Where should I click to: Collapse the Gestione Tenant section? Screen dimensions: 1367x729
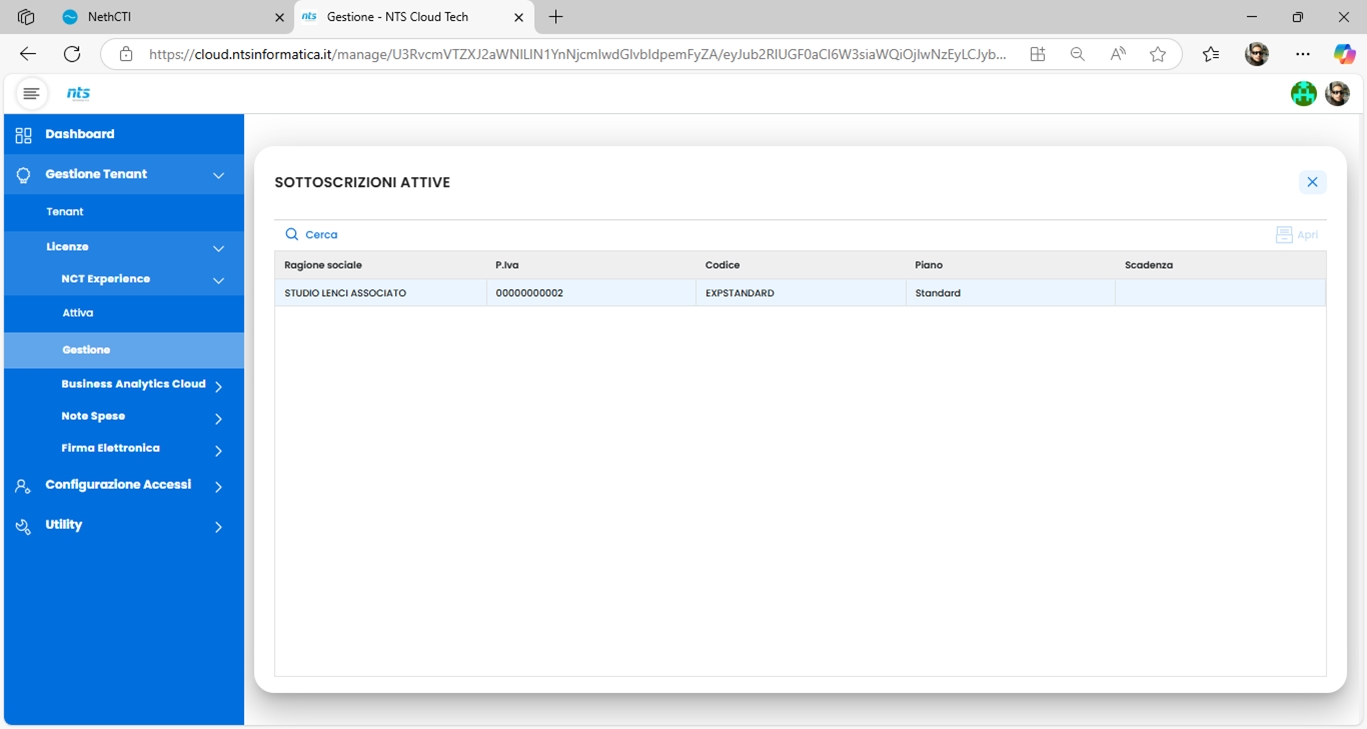coord(219,176)
